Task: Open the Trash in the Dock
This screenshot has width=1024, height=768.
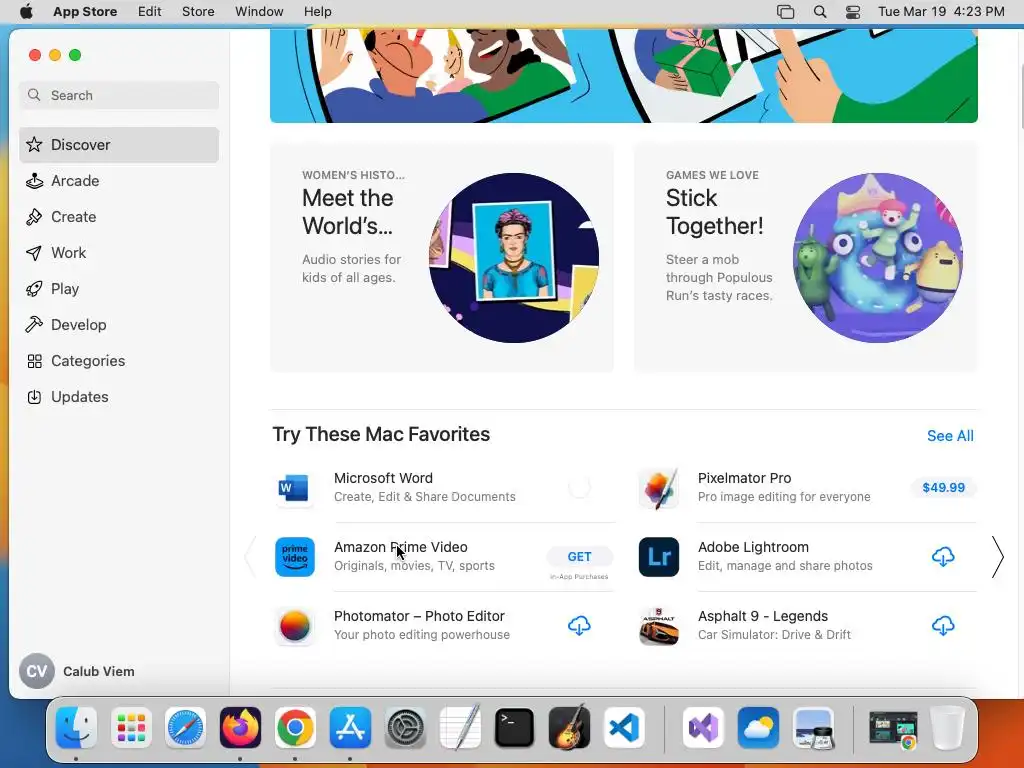Action: pos(947,728)
